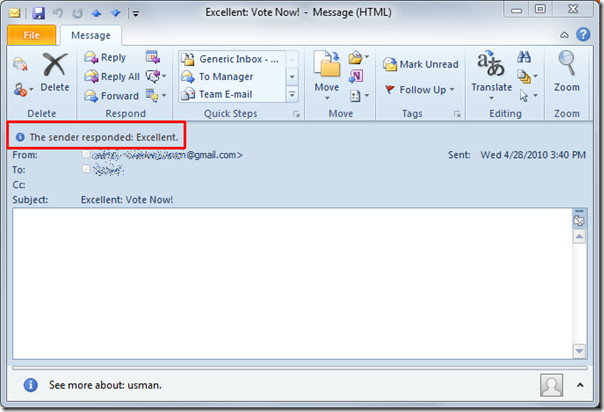Click the people pane info icon

pyautogui.click(x=31, y=385)
